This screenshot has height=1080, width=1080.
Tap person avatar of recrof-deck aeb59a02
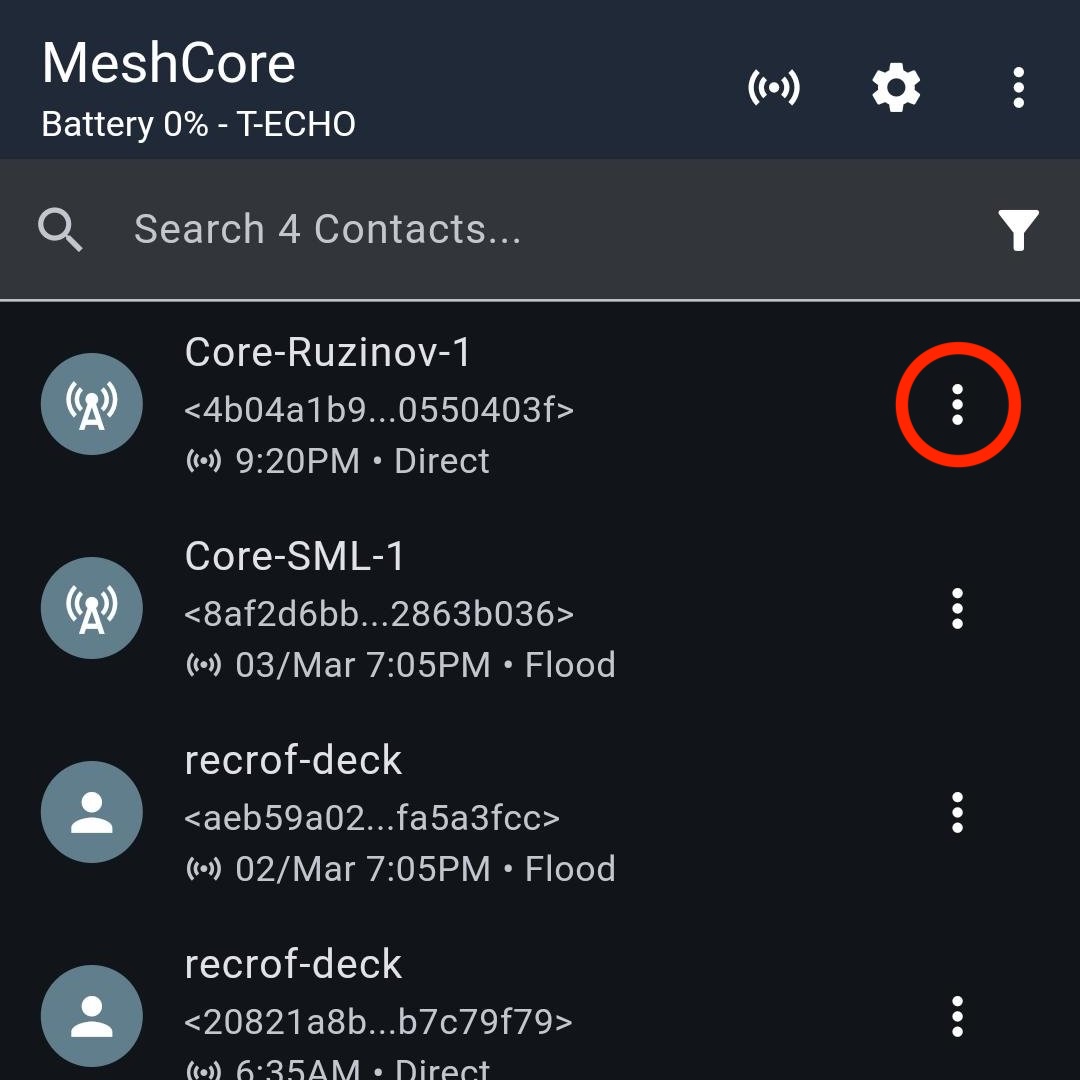92,812
